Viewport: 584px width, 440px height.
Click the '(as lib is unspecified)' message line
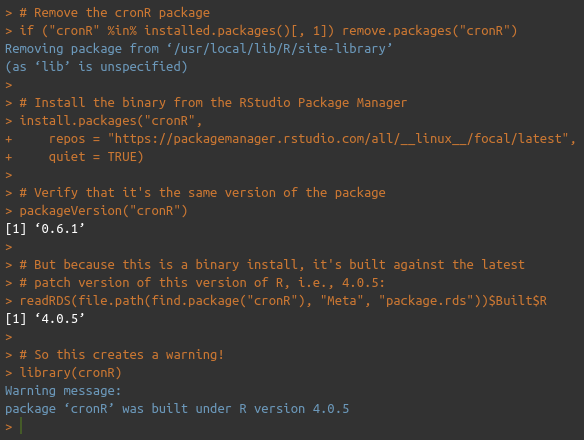[x=96, y=67]
